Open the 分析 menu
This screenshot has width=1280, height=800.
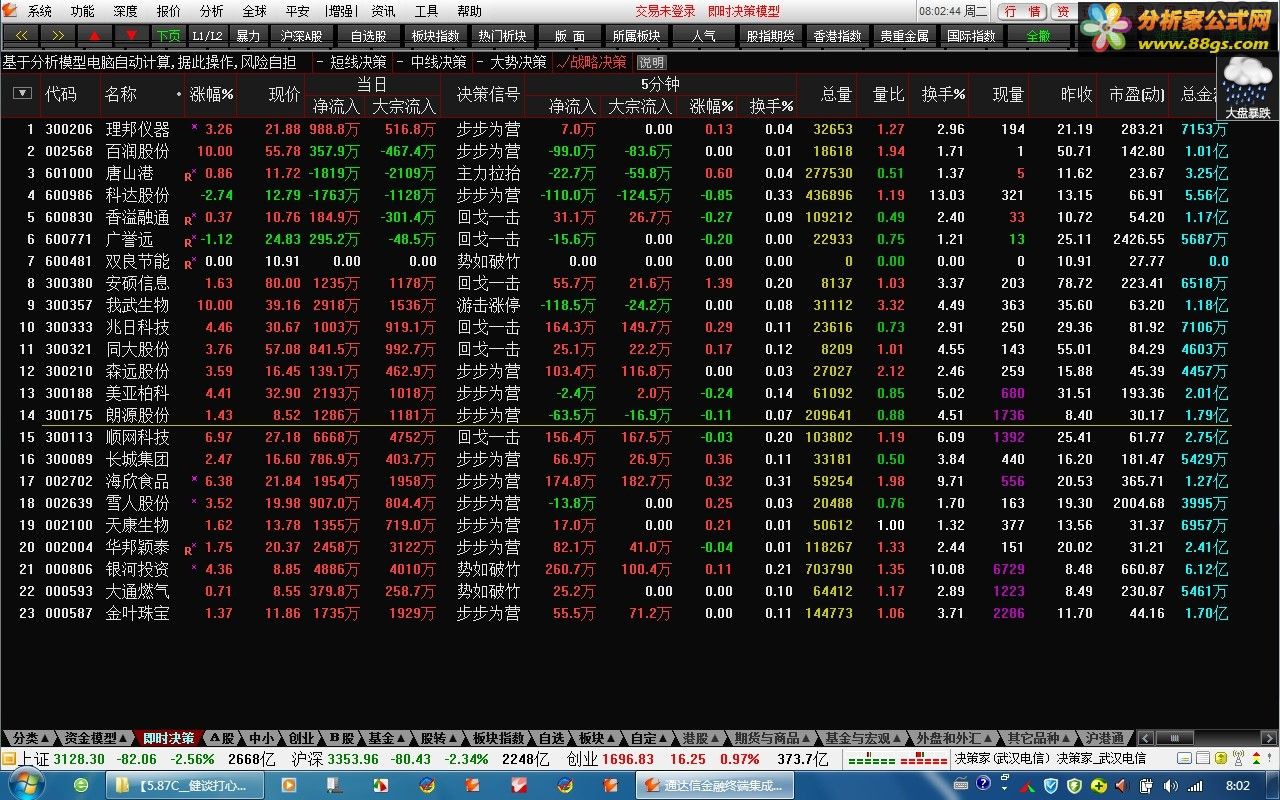212,11
